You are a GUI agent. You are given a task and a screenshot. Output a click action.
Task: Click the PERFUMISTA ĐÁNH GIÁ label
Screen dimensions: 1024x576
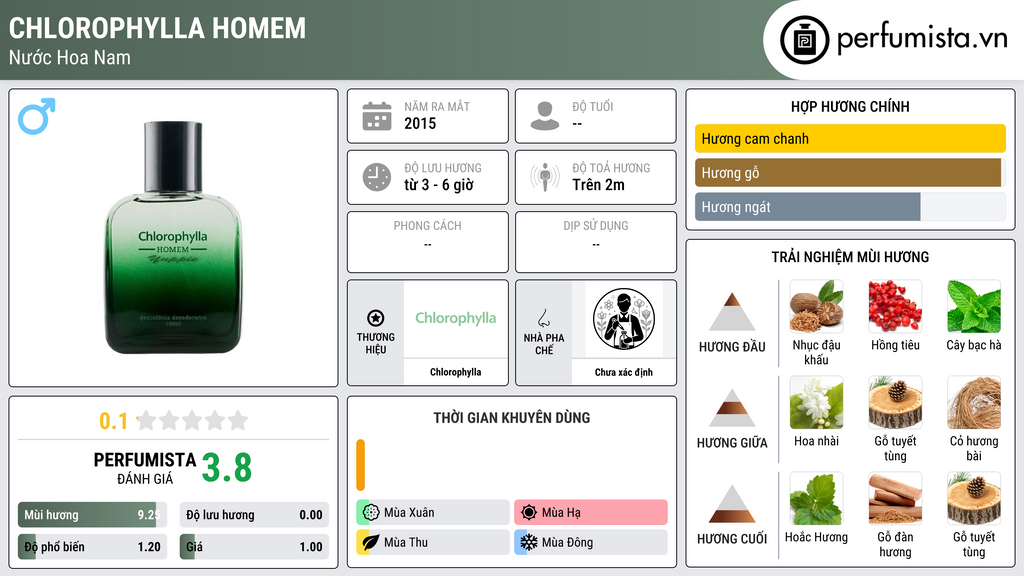tap(145, 468)
